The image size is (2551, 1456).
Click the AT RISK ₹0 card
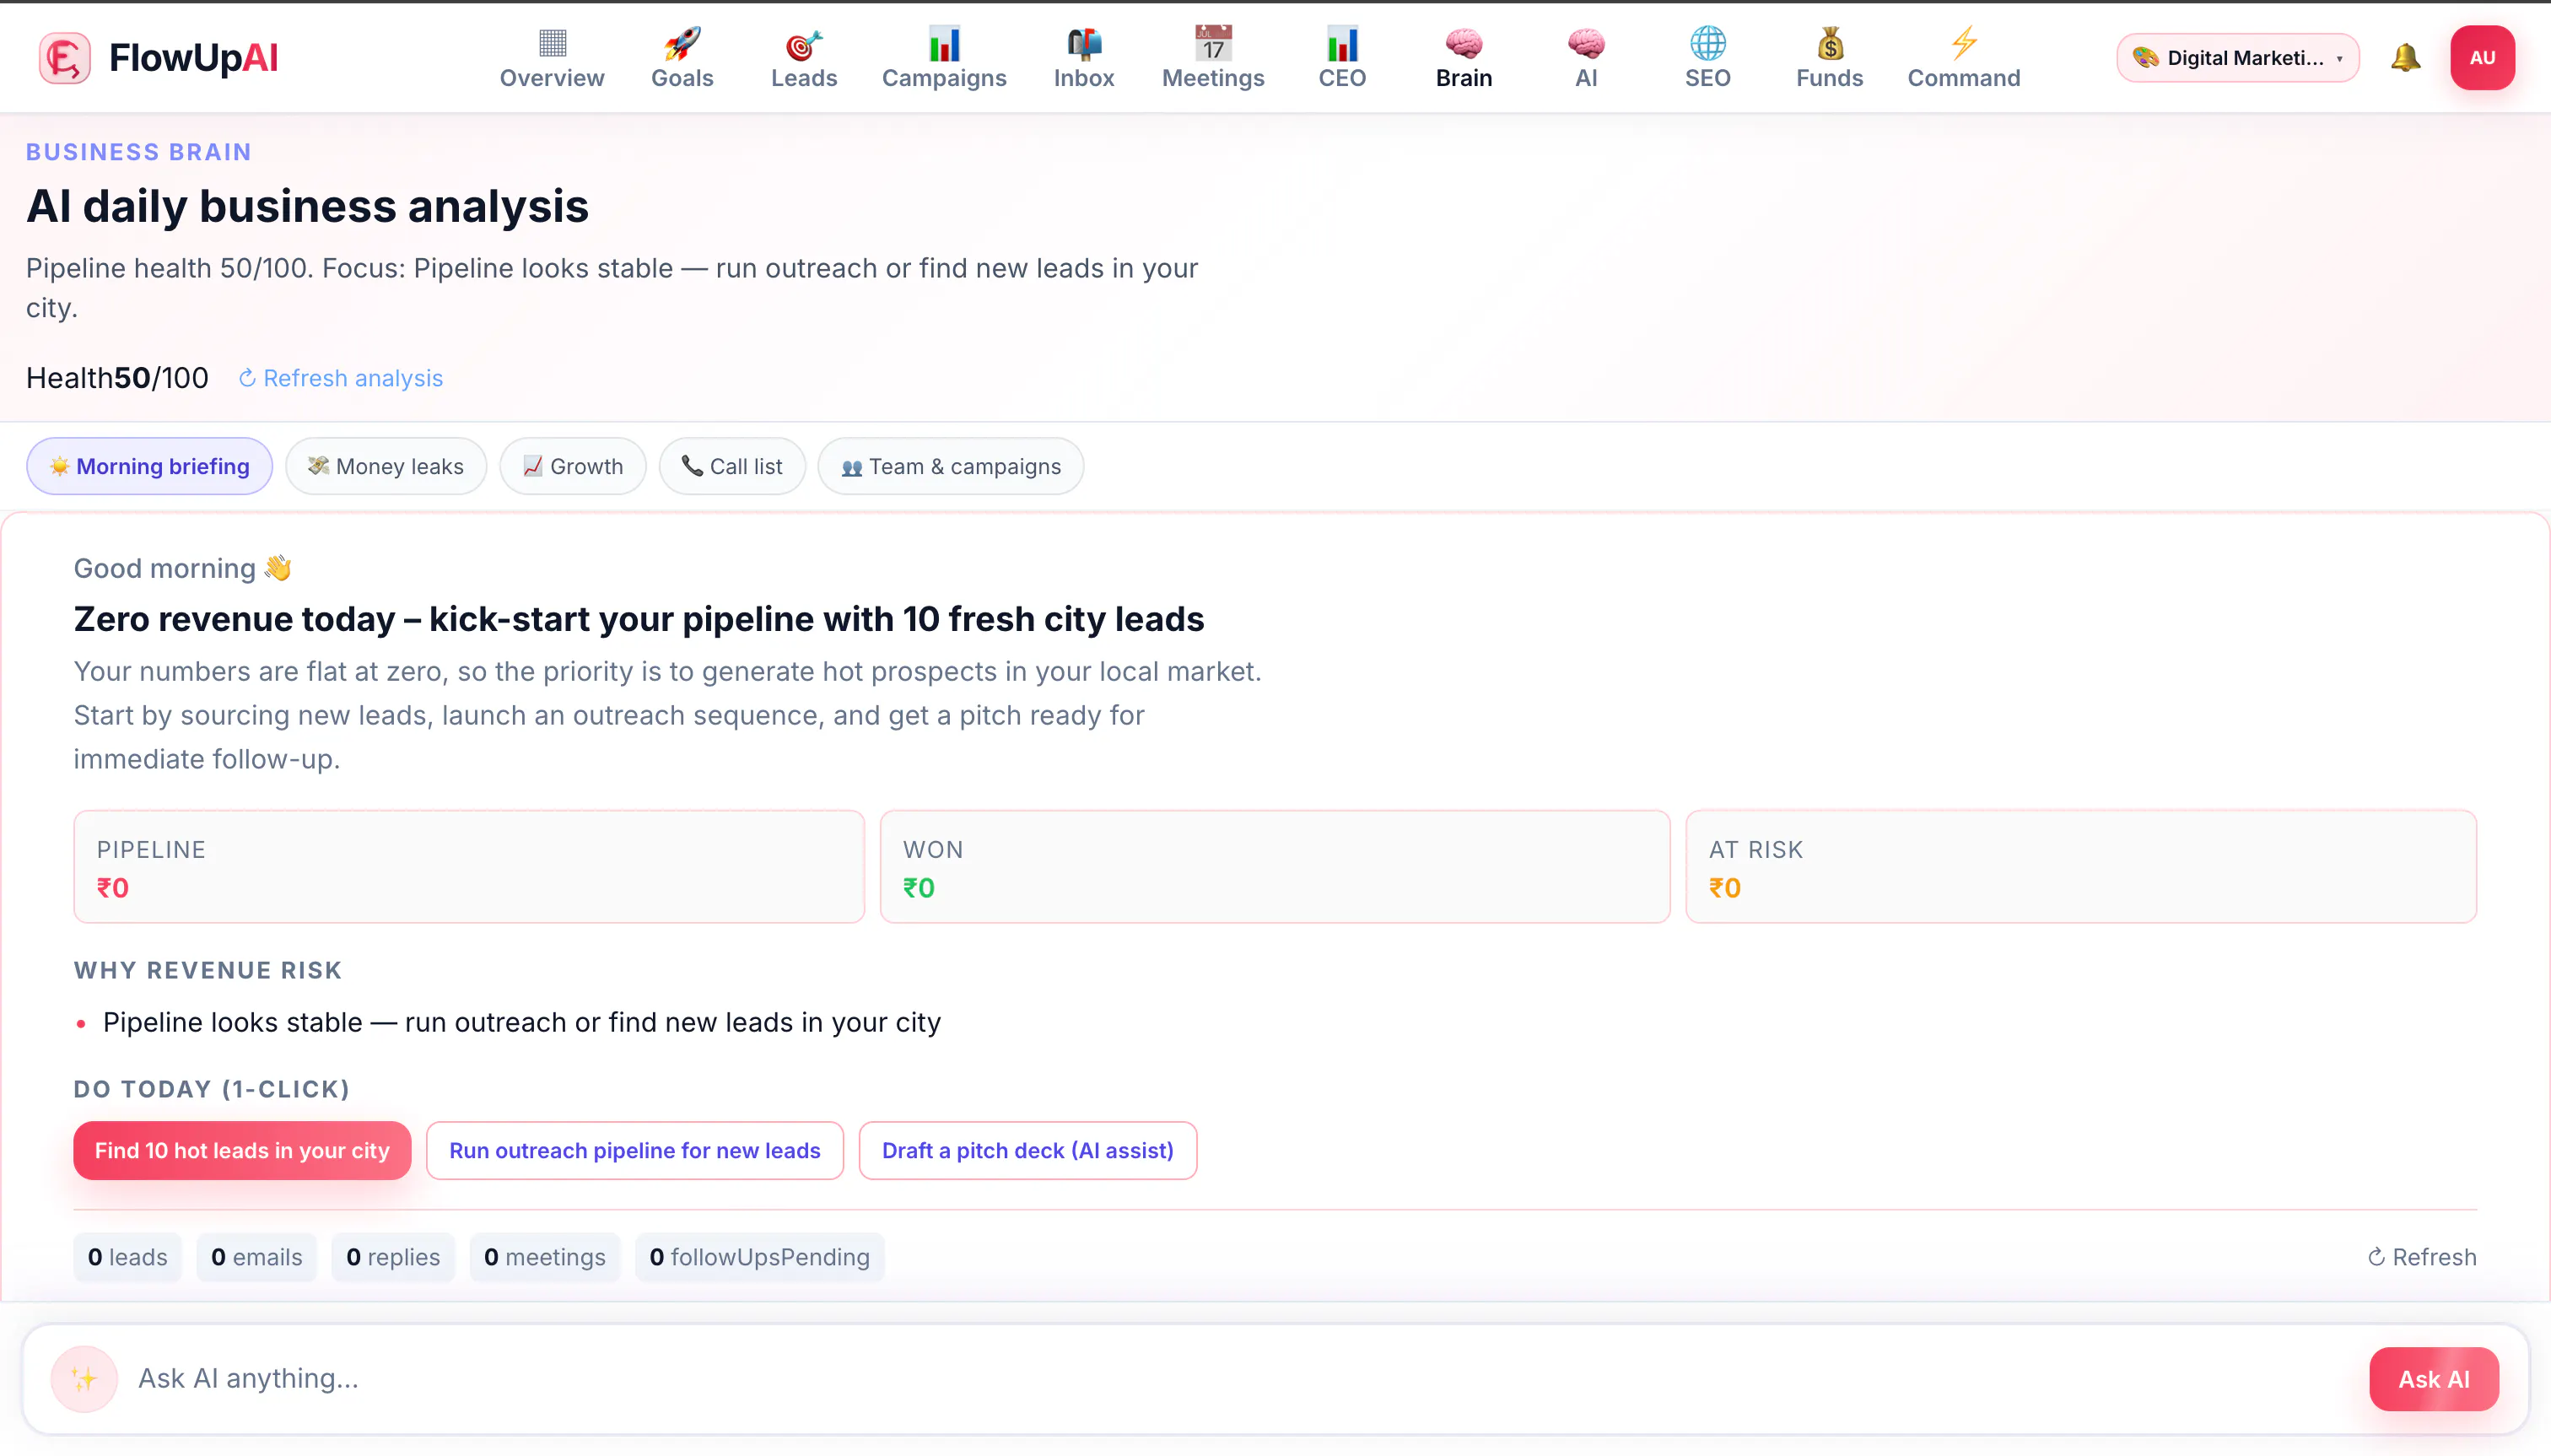2081,866
